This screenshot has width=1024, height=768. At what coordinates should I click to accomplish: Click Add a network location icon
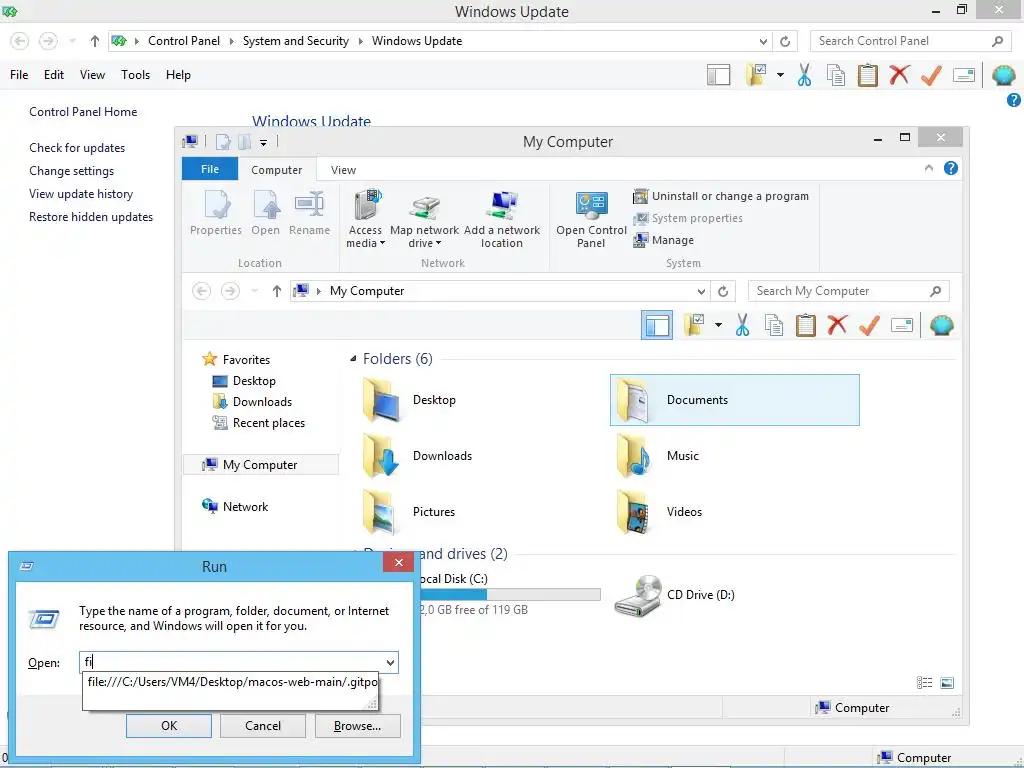coord(502,219)
